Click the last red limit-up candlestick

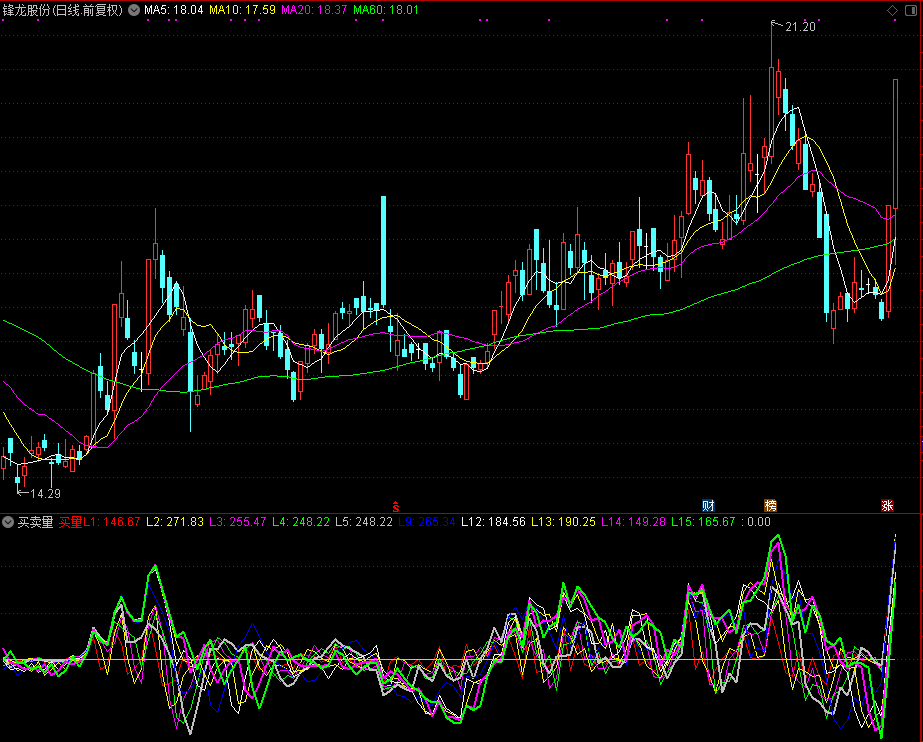pyautogui.click(x=895, y=144)
